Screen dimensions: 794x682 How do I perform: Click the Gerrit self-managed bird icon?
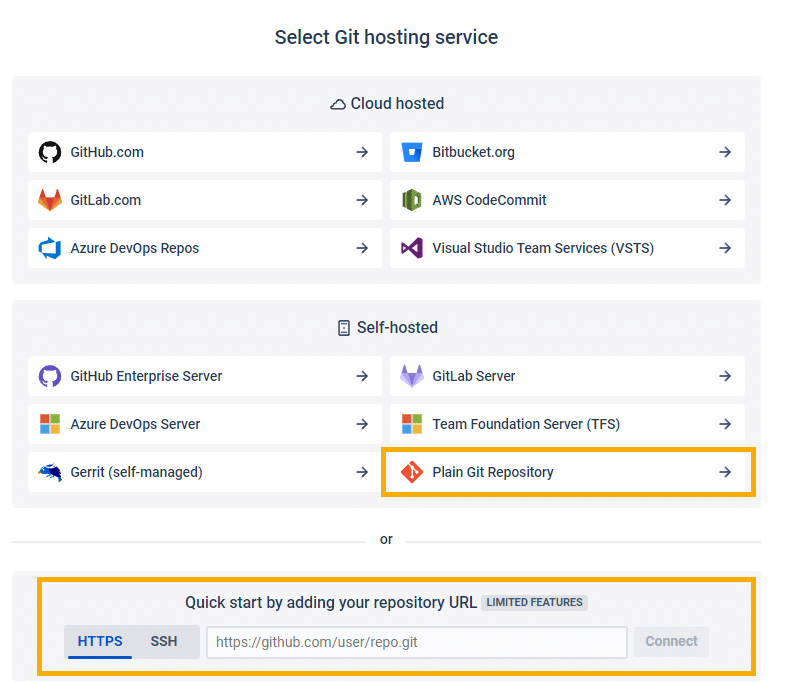coord(50,472)
